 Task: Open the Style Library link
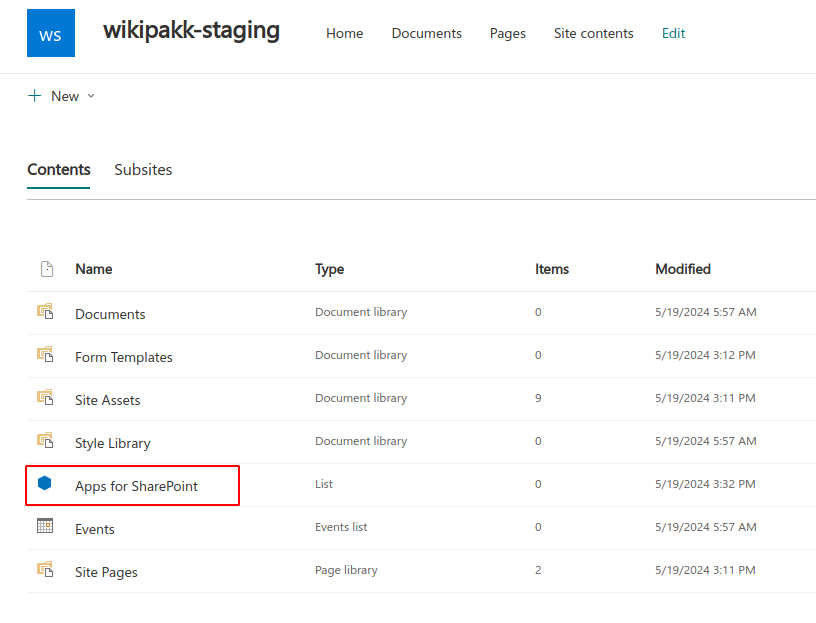[x=113, y=443]
